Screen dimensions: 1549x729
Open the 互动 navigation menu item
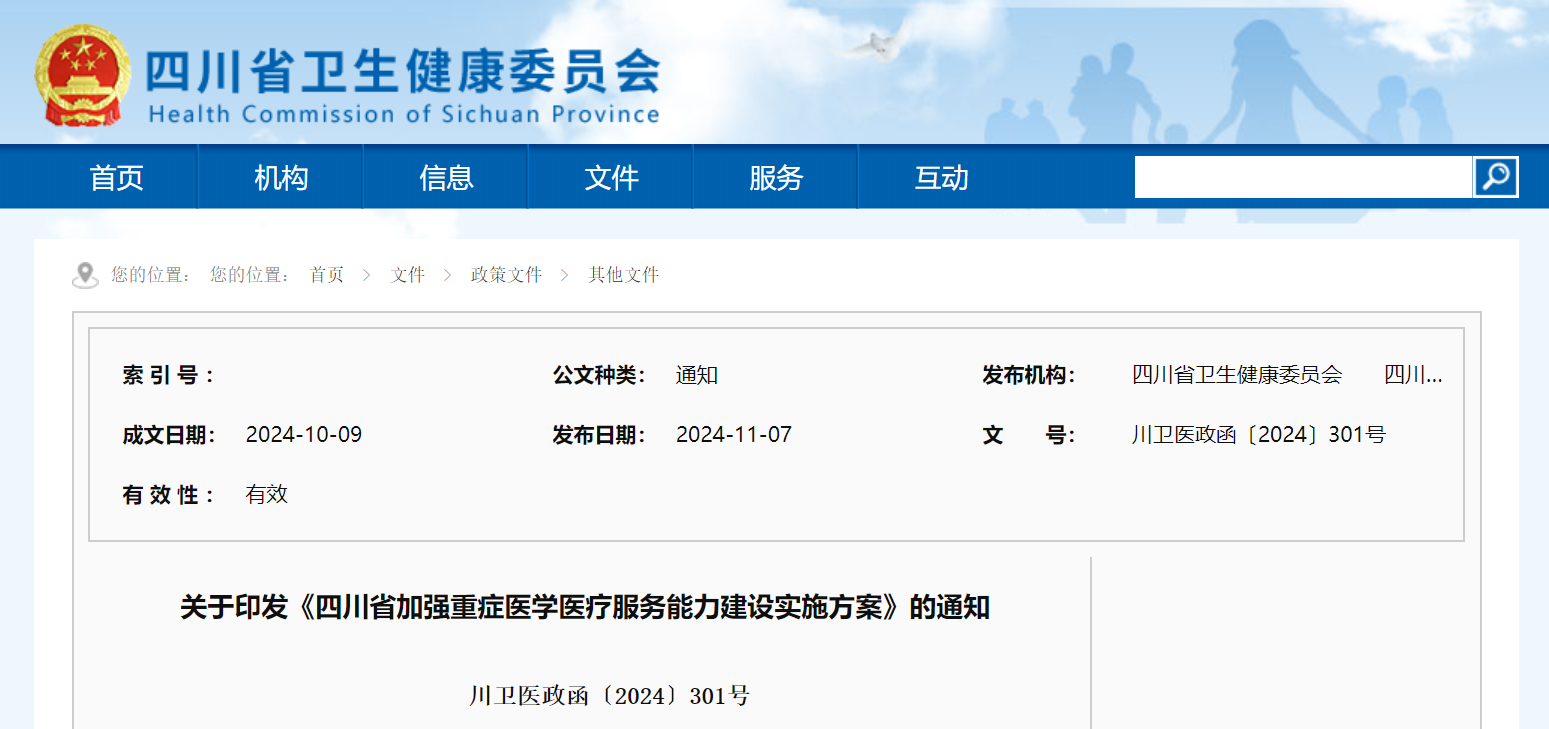point(941,178)
